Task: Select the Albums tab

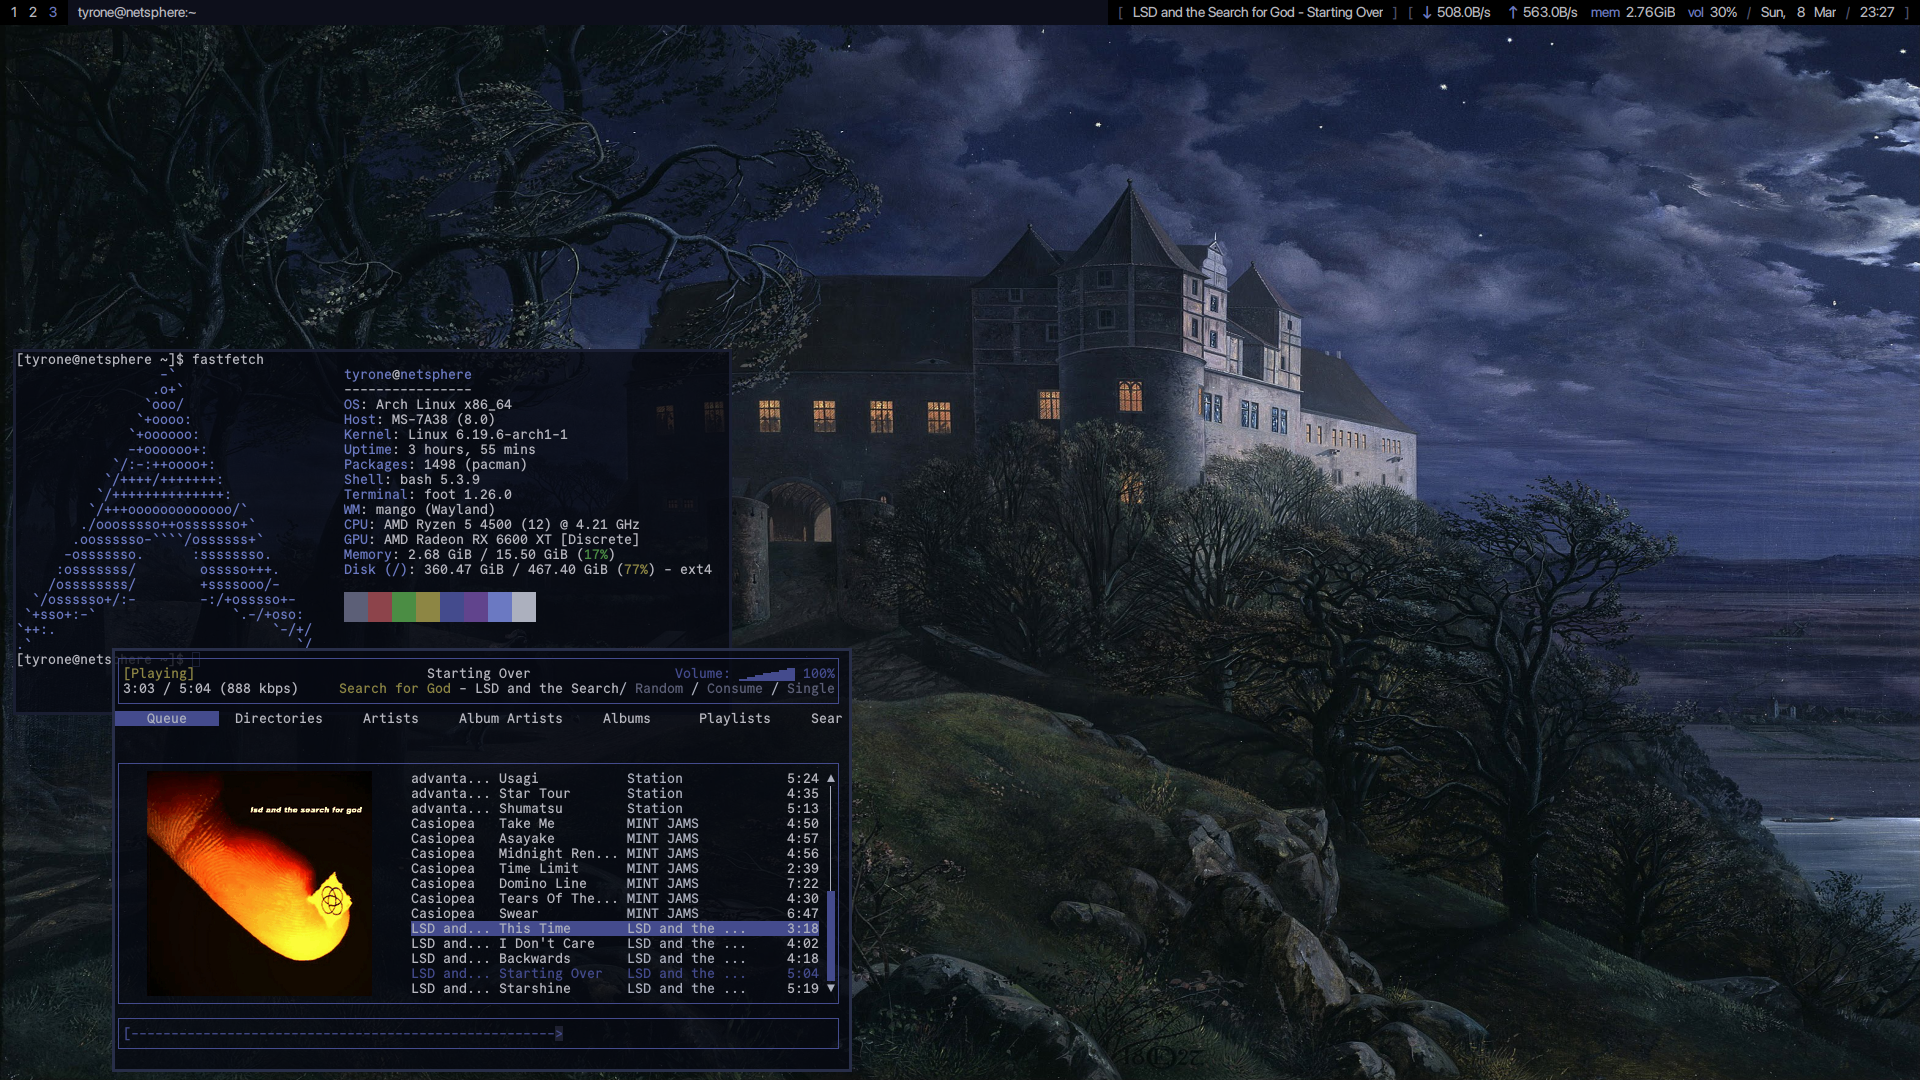Action: point(626,719)
